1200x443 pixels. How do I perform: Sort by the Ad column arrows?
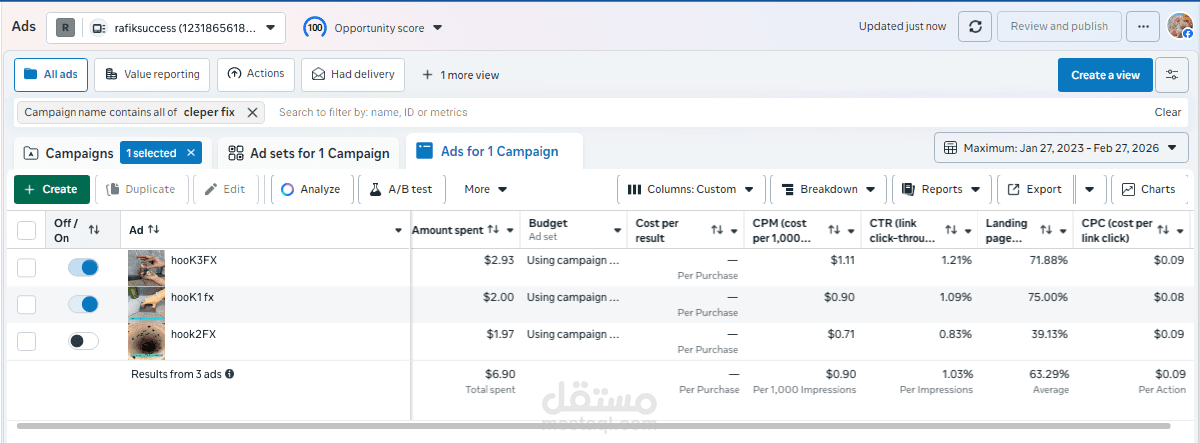coord(154,230)
